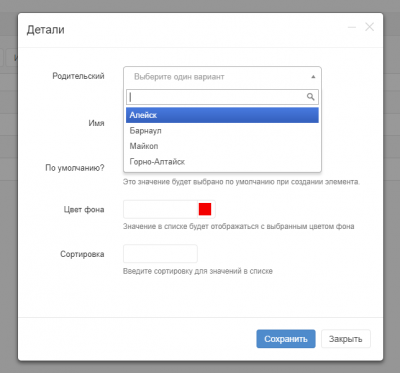Minimize the 'Детали' dialog

[352, 27]
